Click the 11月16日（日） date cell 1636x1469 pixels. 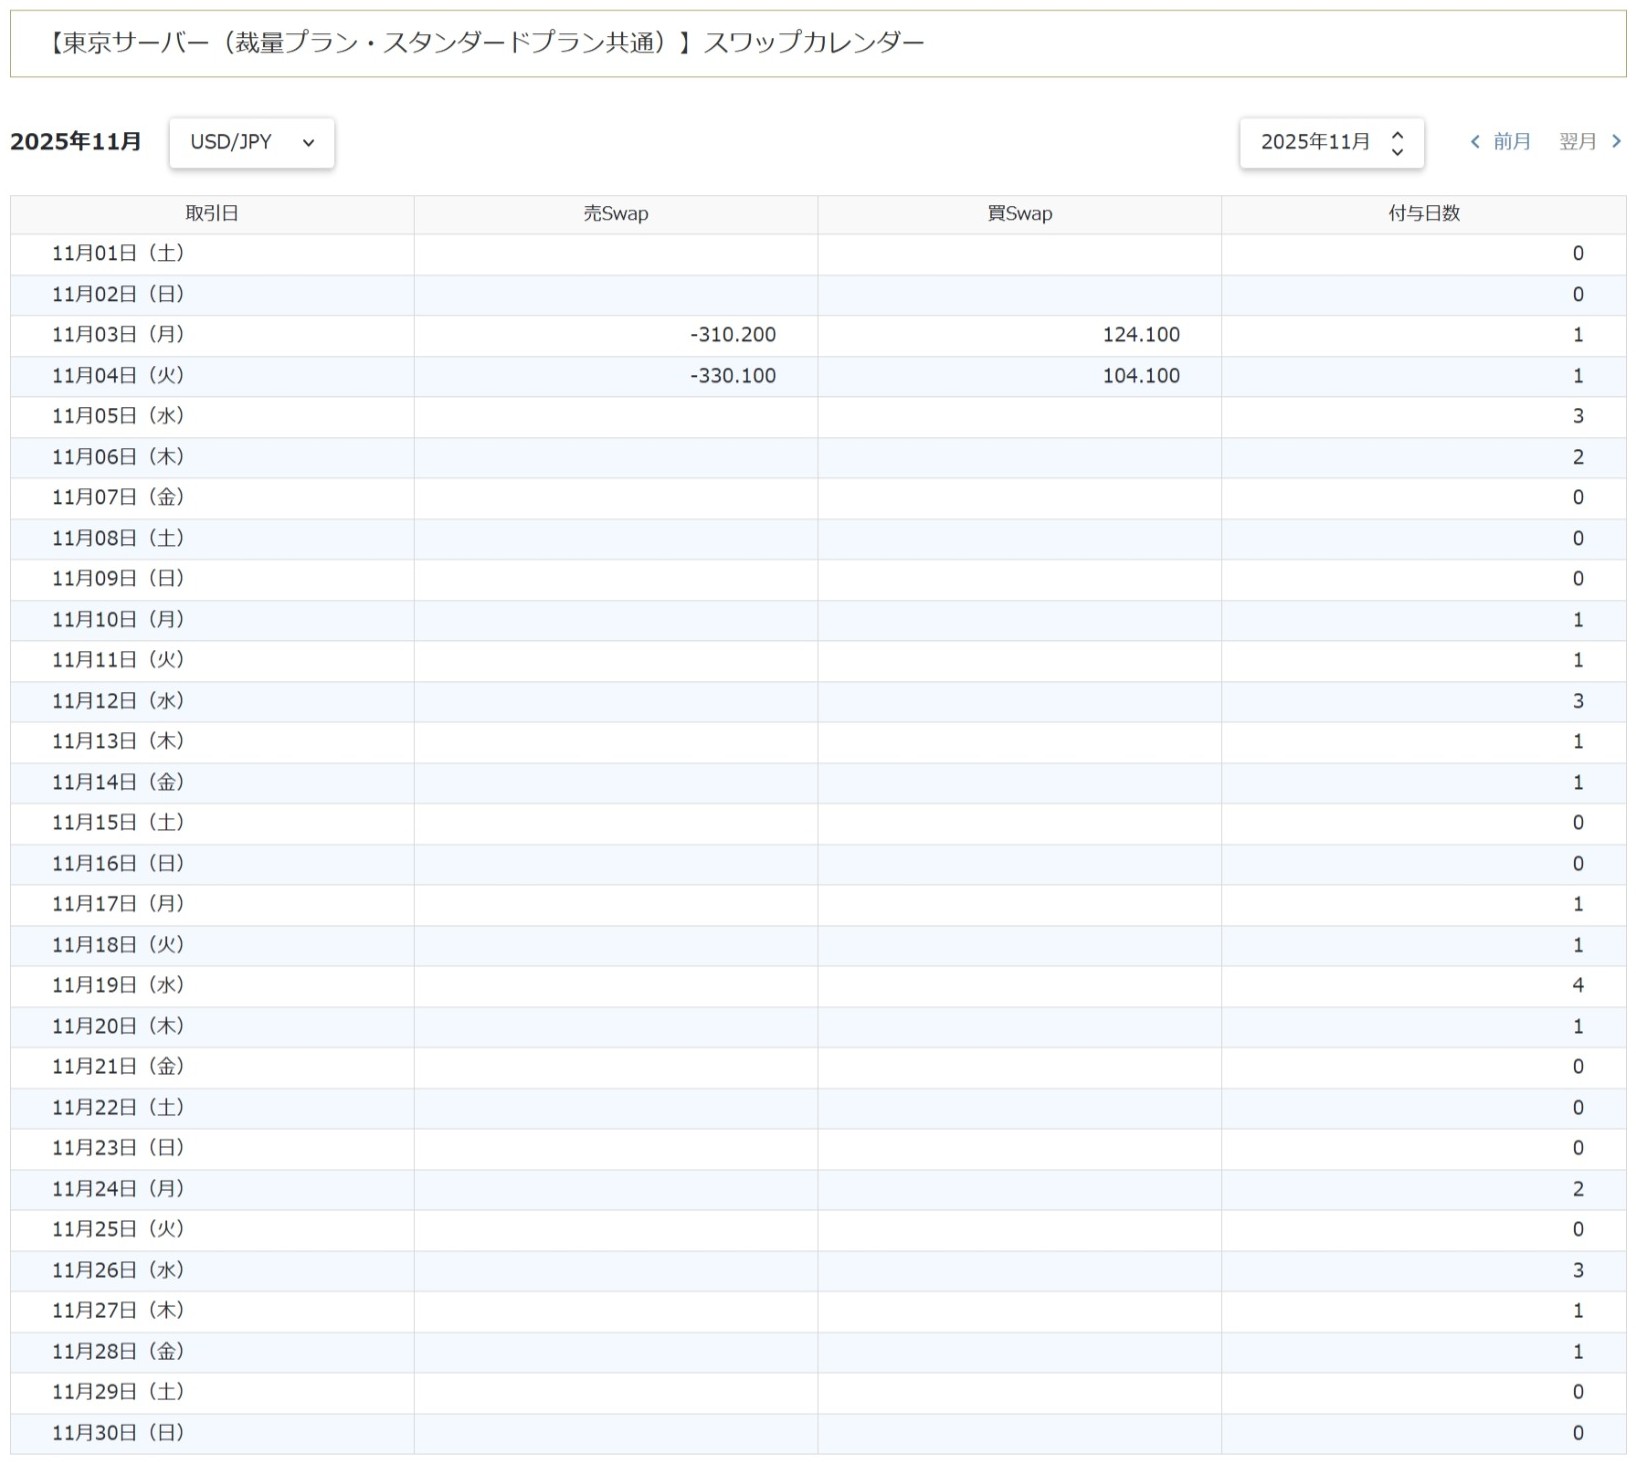click(x=212, y=864)
